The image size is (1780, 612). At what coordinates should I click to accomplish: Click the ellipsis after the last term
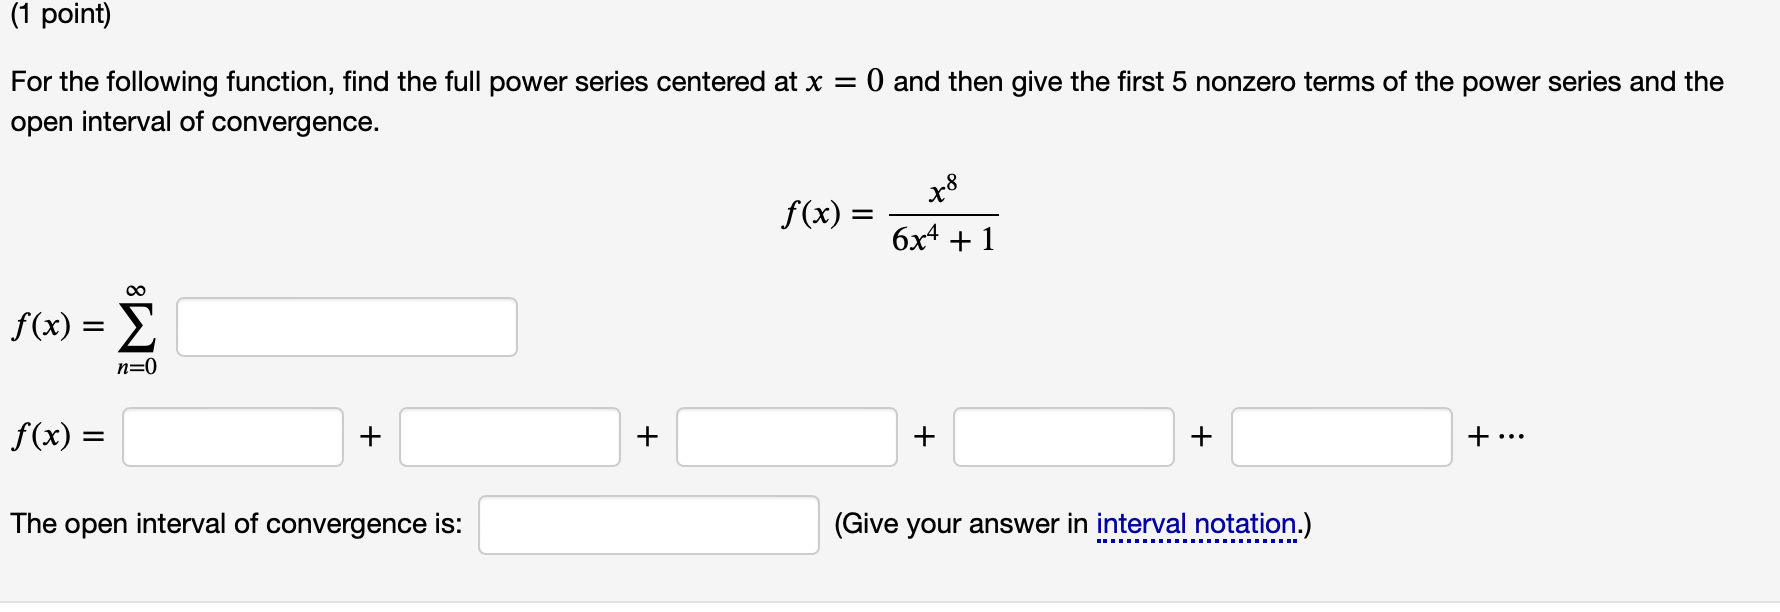[1511, 435]
